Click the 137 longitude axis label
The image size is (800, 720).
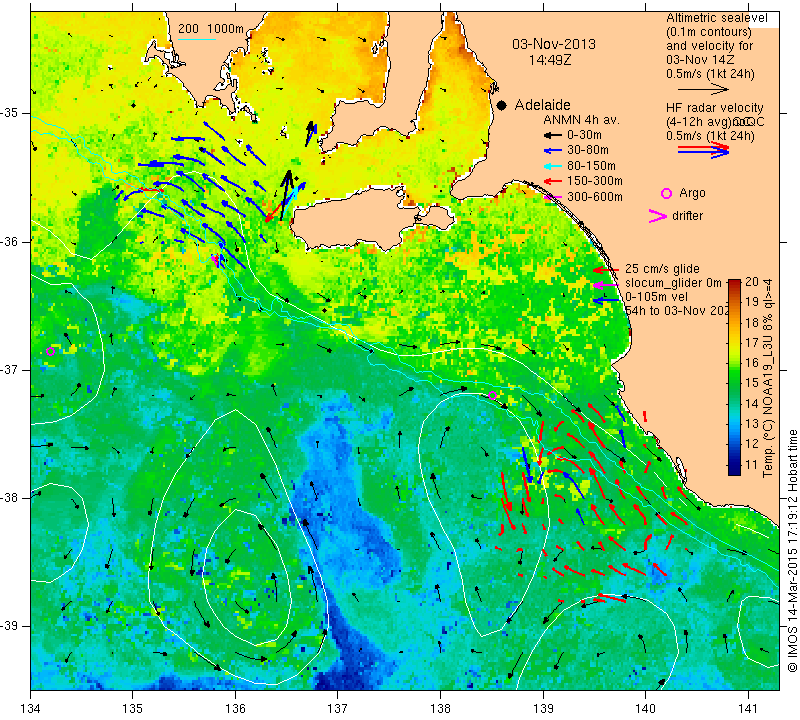[338, 709]
